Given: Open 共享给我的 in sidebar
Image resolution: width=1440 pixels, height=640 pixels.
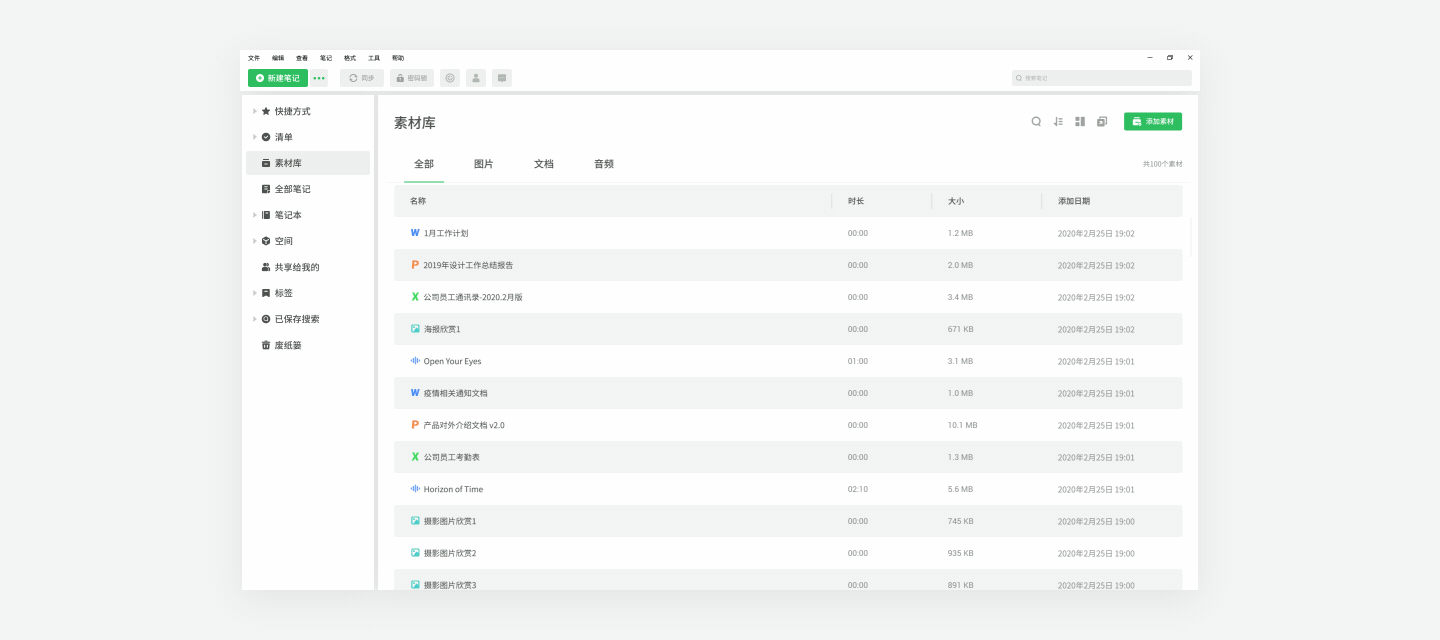Looking at the screenshot, I should pyautogui.click(x=308, y=267).
